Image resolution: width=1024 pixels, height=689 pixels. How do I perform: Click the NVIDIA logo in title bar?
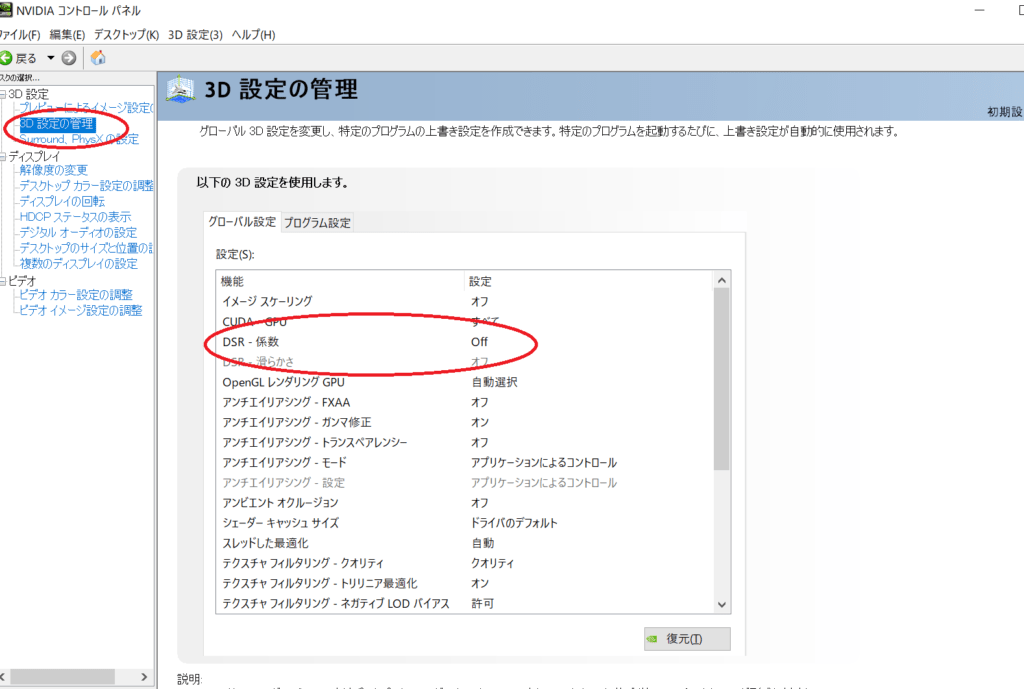6,10
